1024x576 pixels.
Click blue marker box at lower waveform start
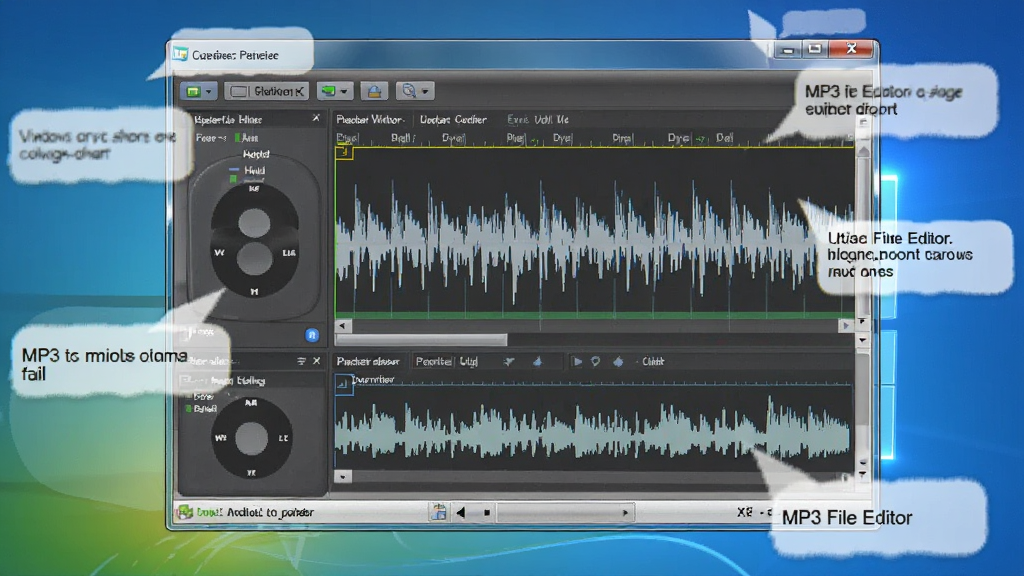(344, 385)
